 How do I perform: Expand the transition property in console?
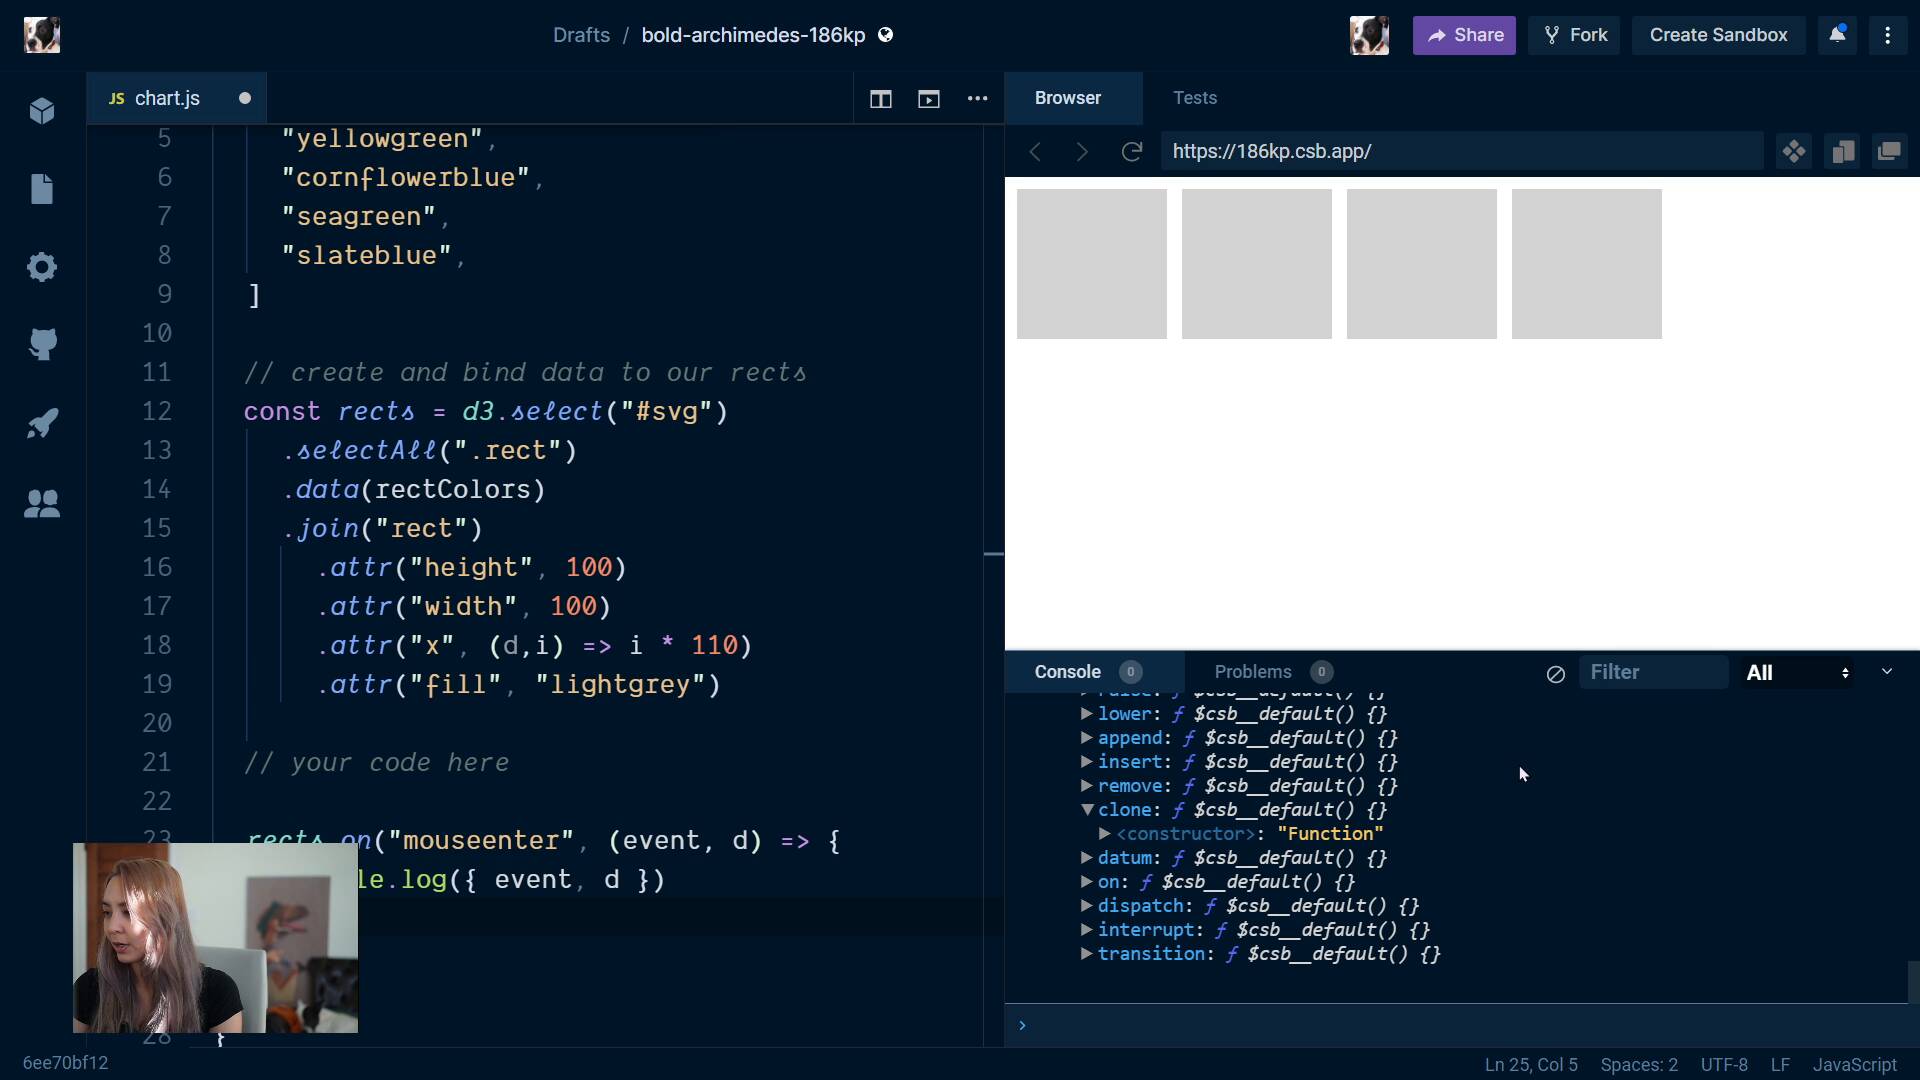point(1086,954)
